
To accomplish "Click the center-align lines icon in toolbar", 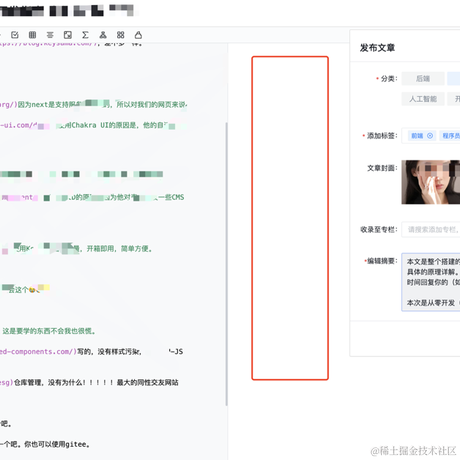I will (50, 35).
